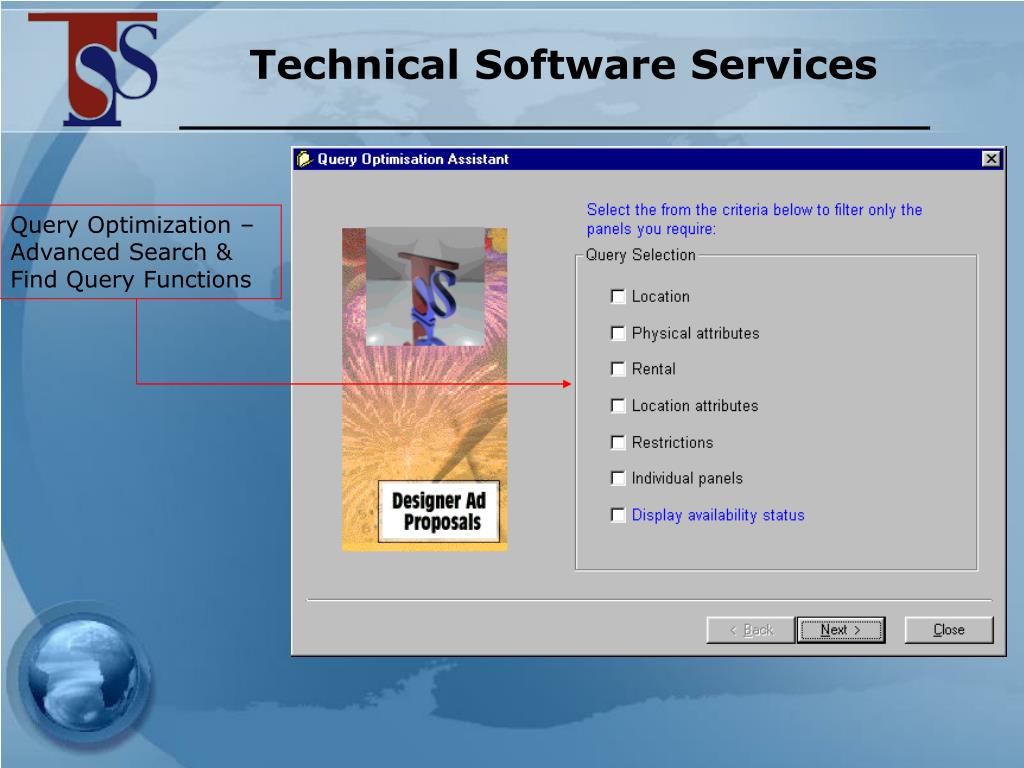The image size is (1024, 768).
Task: Check Display availability status
Action: [x=617, y=515]
